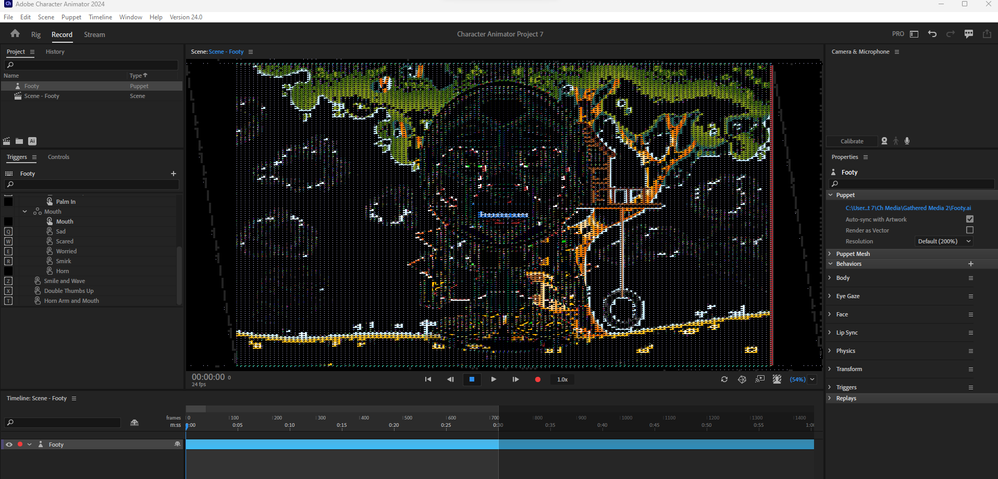
Task: Add a new trigger with the plus icon
Action: coord(173,174)
